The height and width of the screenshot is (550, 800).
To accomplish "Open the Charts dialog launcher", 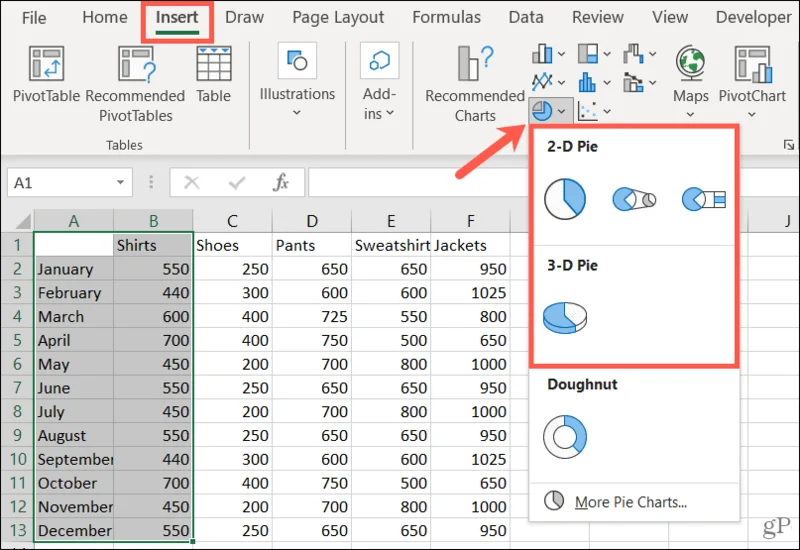I will (789, 145).
